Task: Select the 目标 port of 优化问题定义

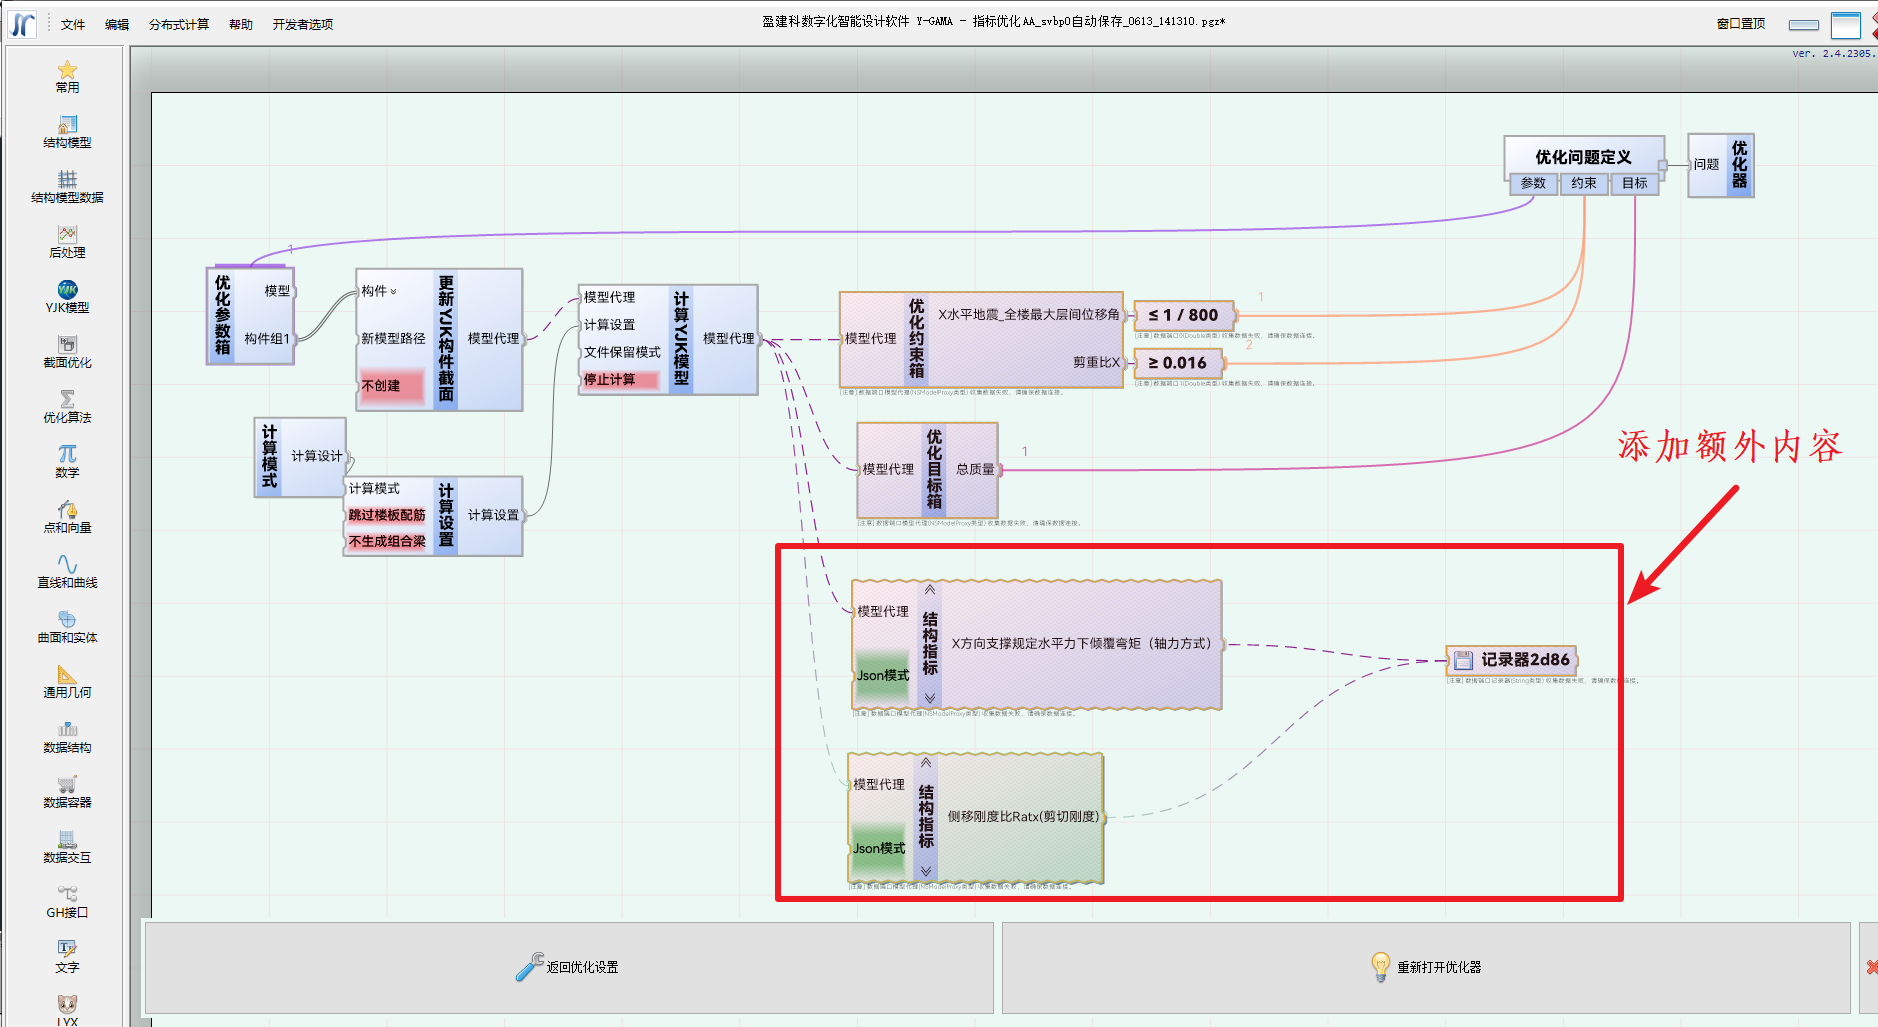Action: (x=1635, y=183)
